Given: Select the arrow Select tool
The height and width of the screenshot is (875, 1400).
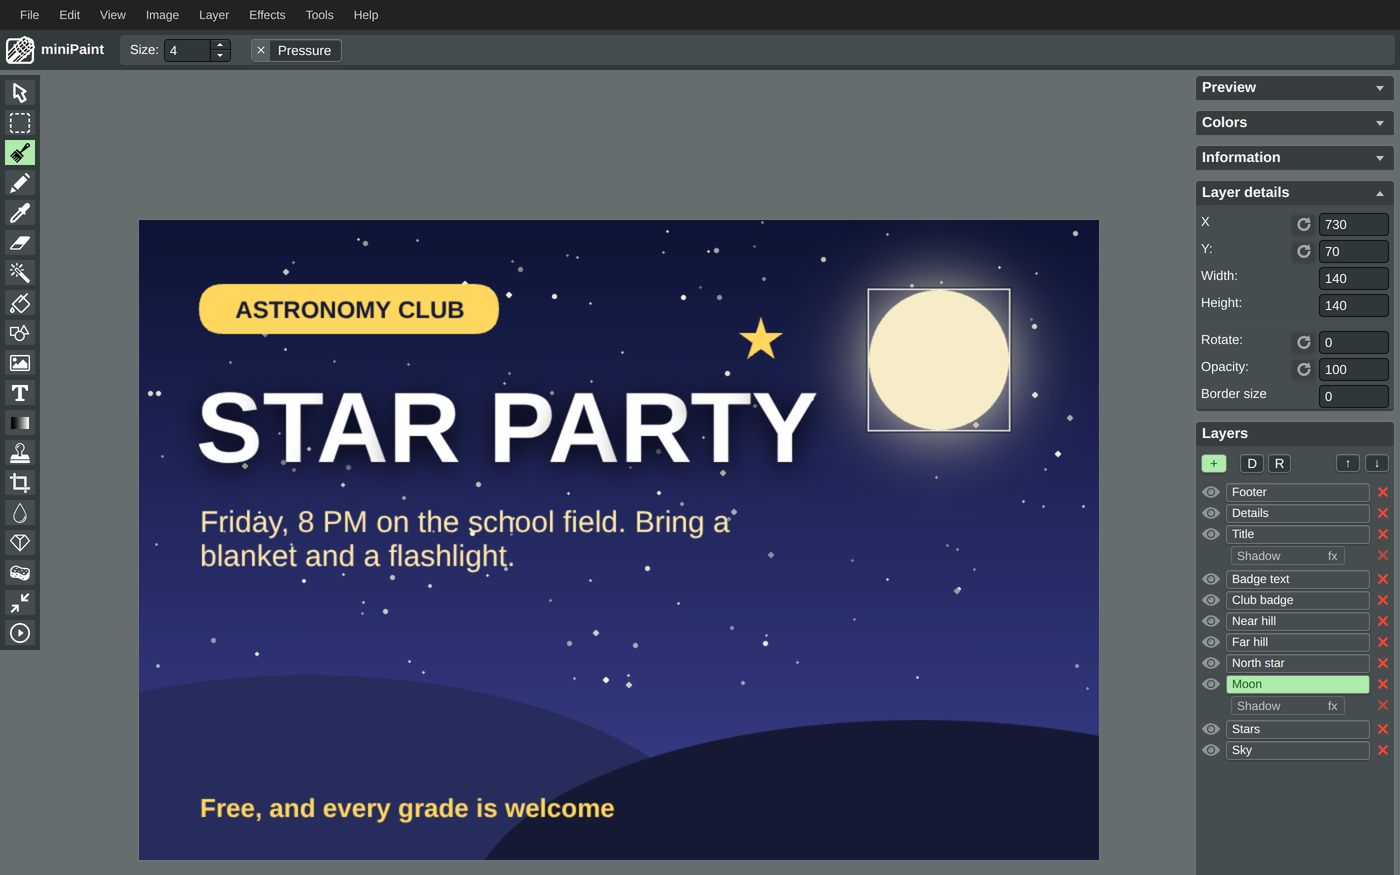Looking at the screenshot, I should 20,93.
